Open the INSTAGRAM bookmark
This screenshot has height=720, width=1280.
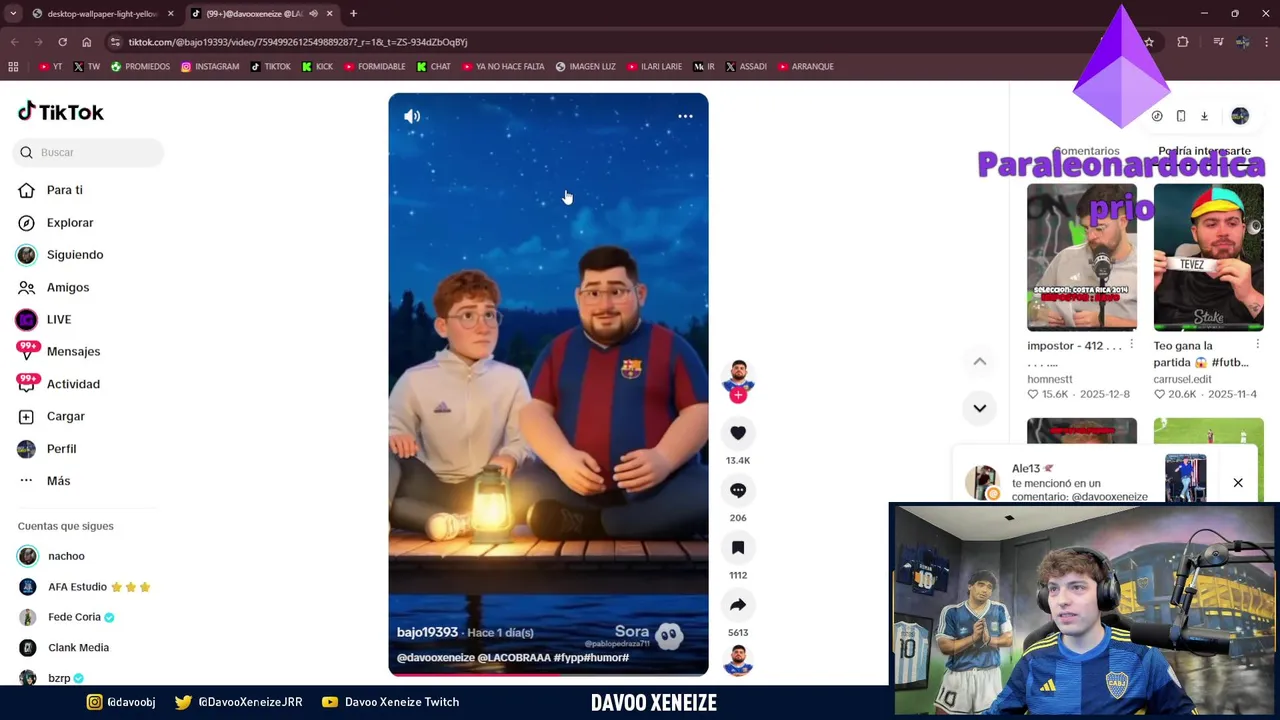pyautogui.click(x=210, y=67)
